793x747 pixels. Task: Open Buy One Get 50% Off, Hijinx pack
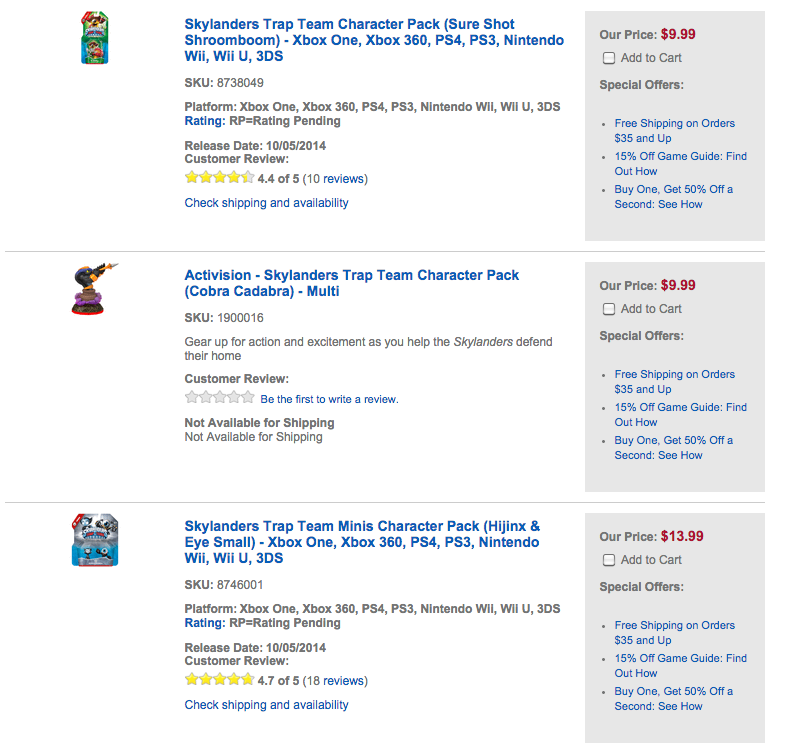click(x=673, y=699)
